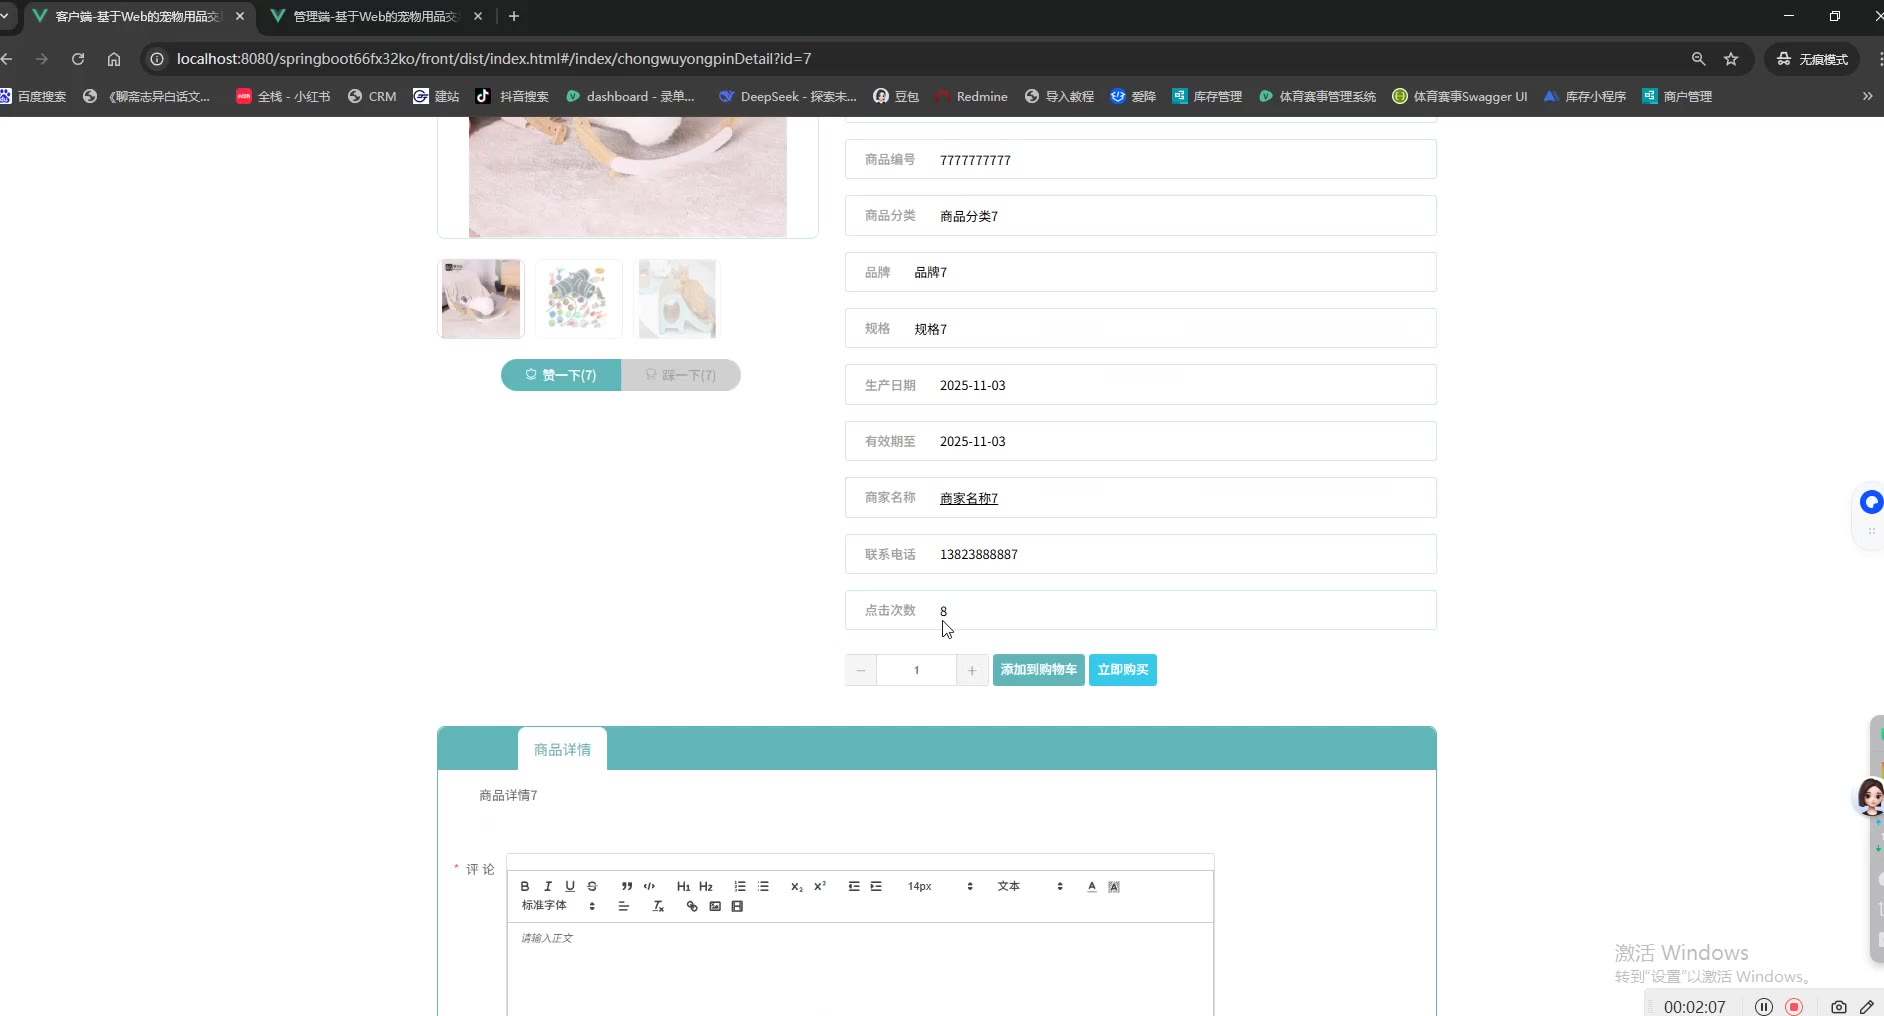Insert a code block in comment editor
Screen dimensions: 1884x1016
649,886
